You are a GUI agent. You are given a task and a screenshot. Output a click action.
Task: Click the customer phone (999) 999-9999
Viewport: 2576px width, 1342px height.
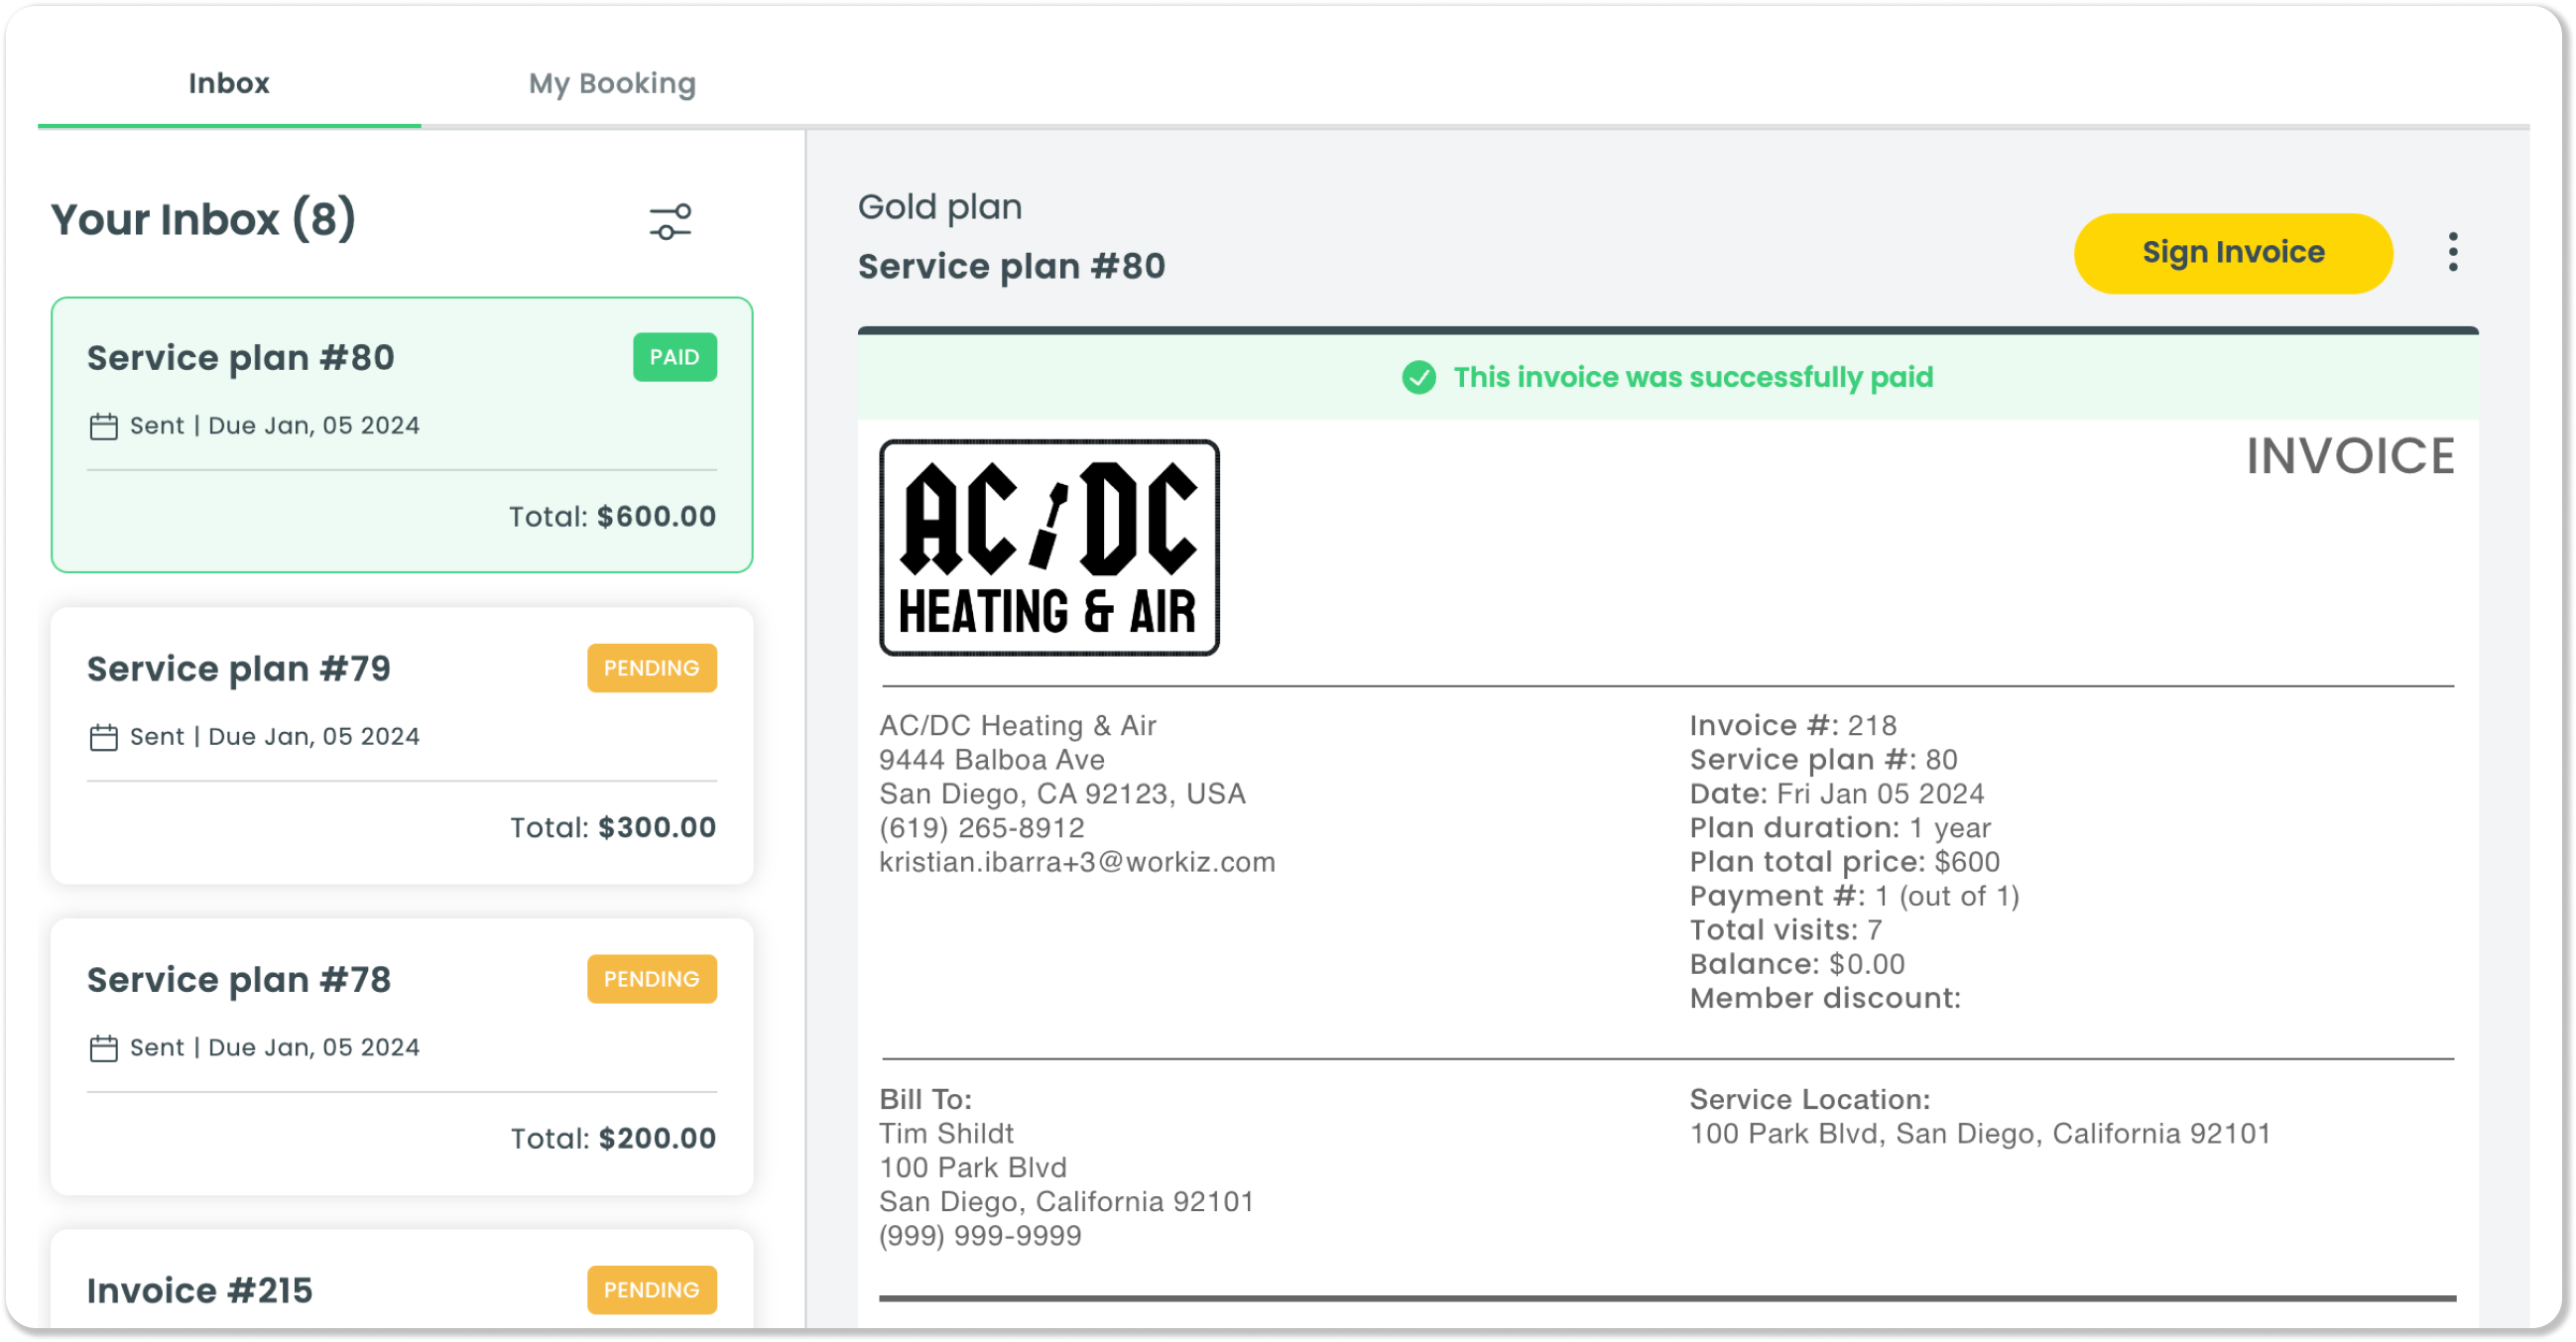[x=980, y=1236]
